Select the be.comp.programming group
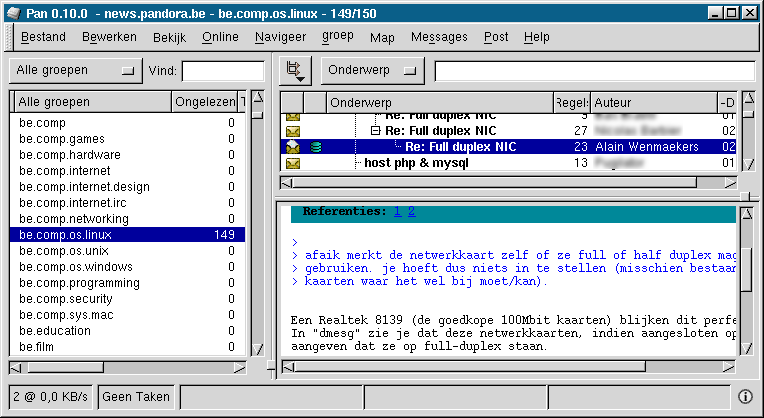This screenshot has width=764, height=418. (x=127, y=283)
